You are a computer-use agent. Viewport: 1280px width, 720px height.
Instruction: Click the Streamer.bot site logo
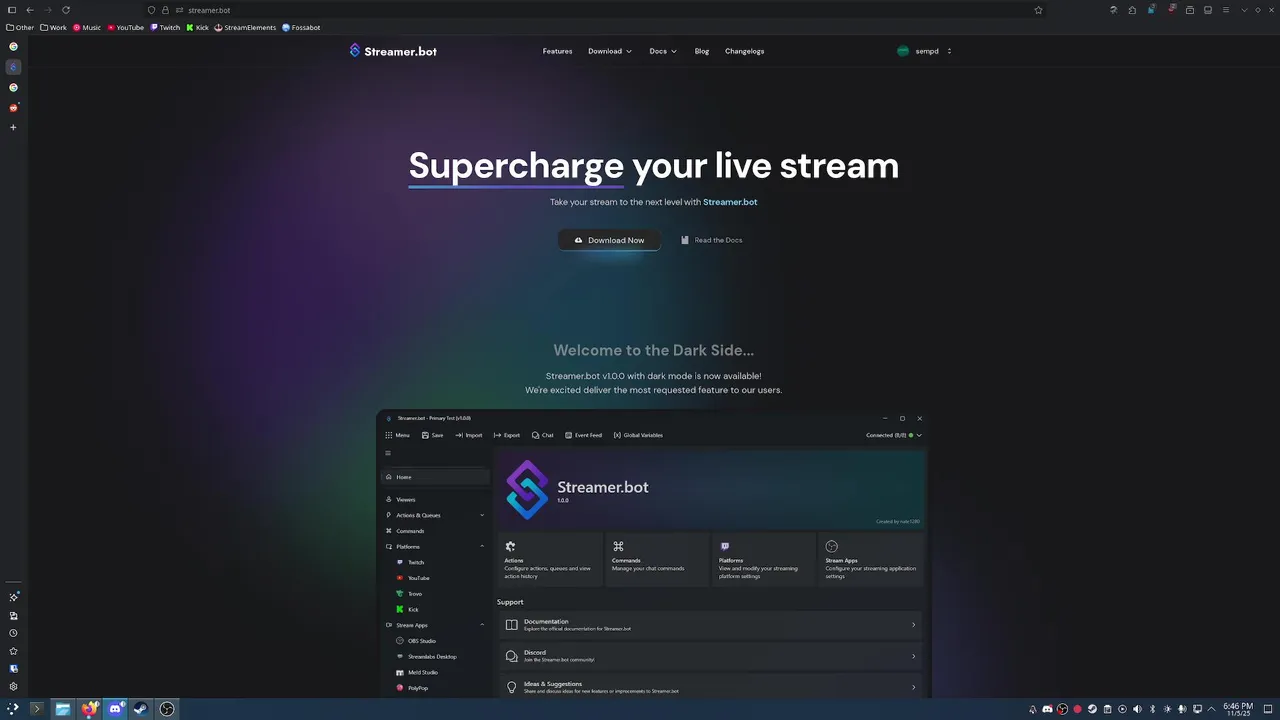393,51
